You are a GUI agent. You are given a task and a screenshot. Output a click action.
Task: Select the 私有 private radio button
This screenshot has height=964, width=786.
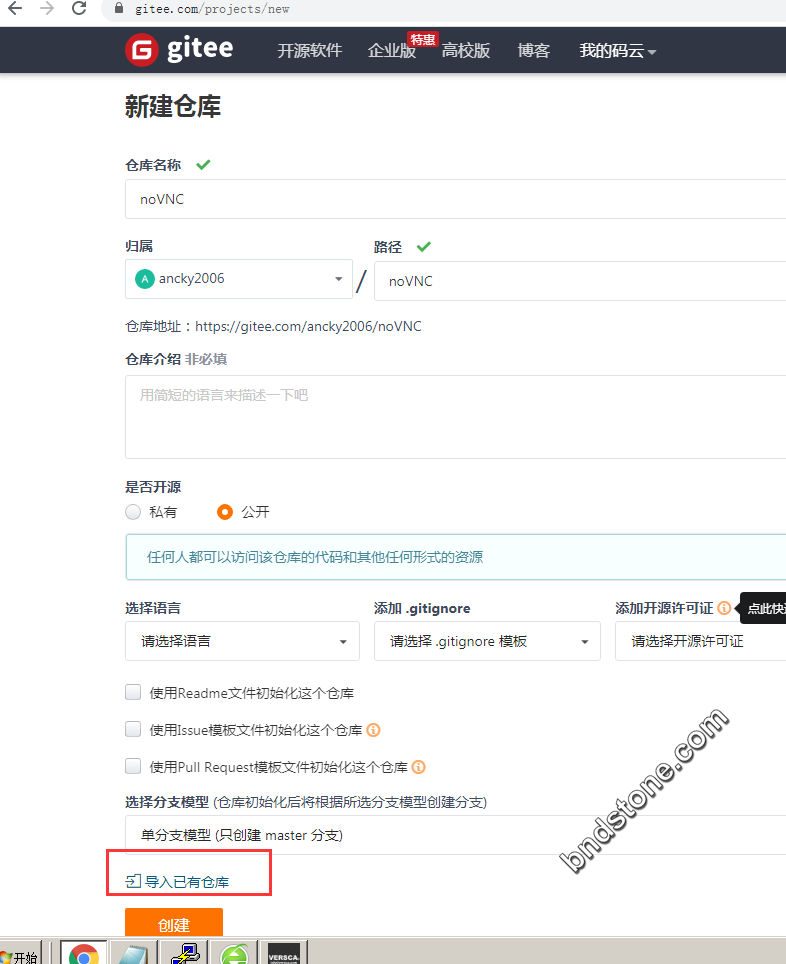pos(133,512)
